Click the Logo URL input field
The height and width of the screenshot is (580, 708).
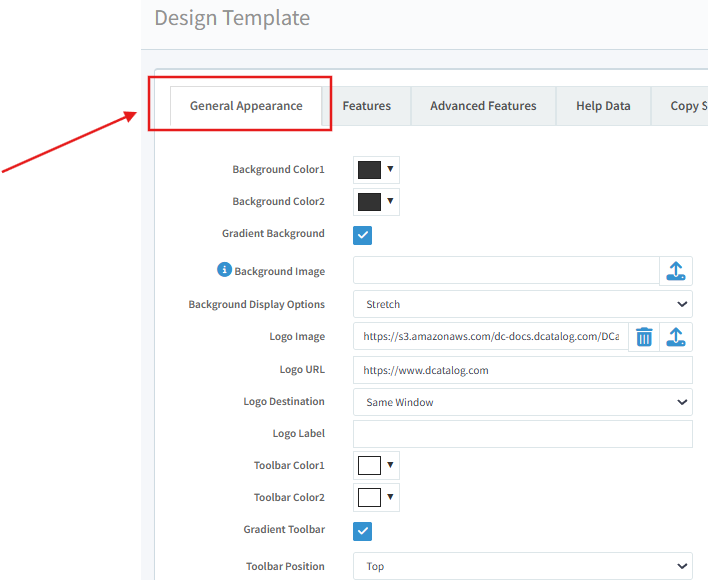coord(522,370)
